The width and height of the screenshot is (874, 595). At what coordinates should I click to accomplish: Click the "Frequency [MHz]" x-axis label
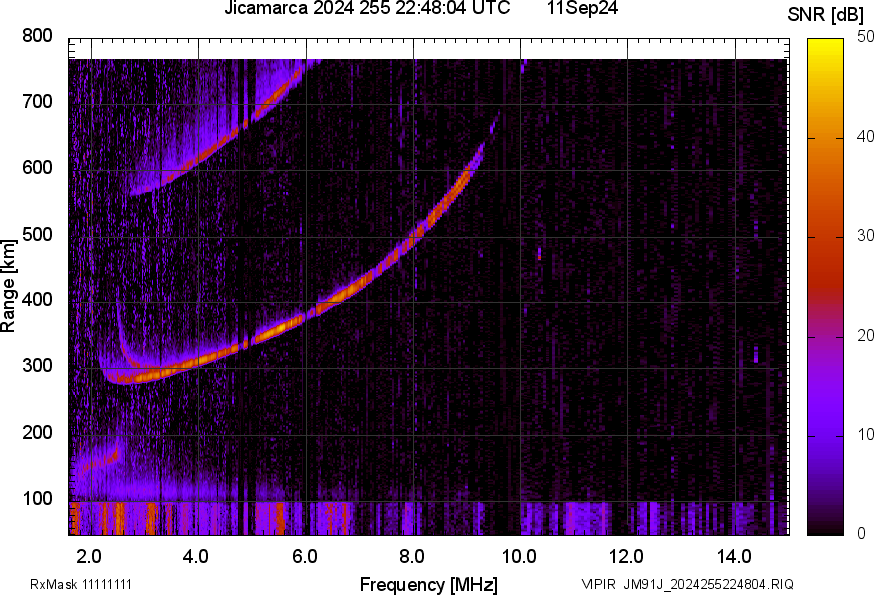(428, 584)
